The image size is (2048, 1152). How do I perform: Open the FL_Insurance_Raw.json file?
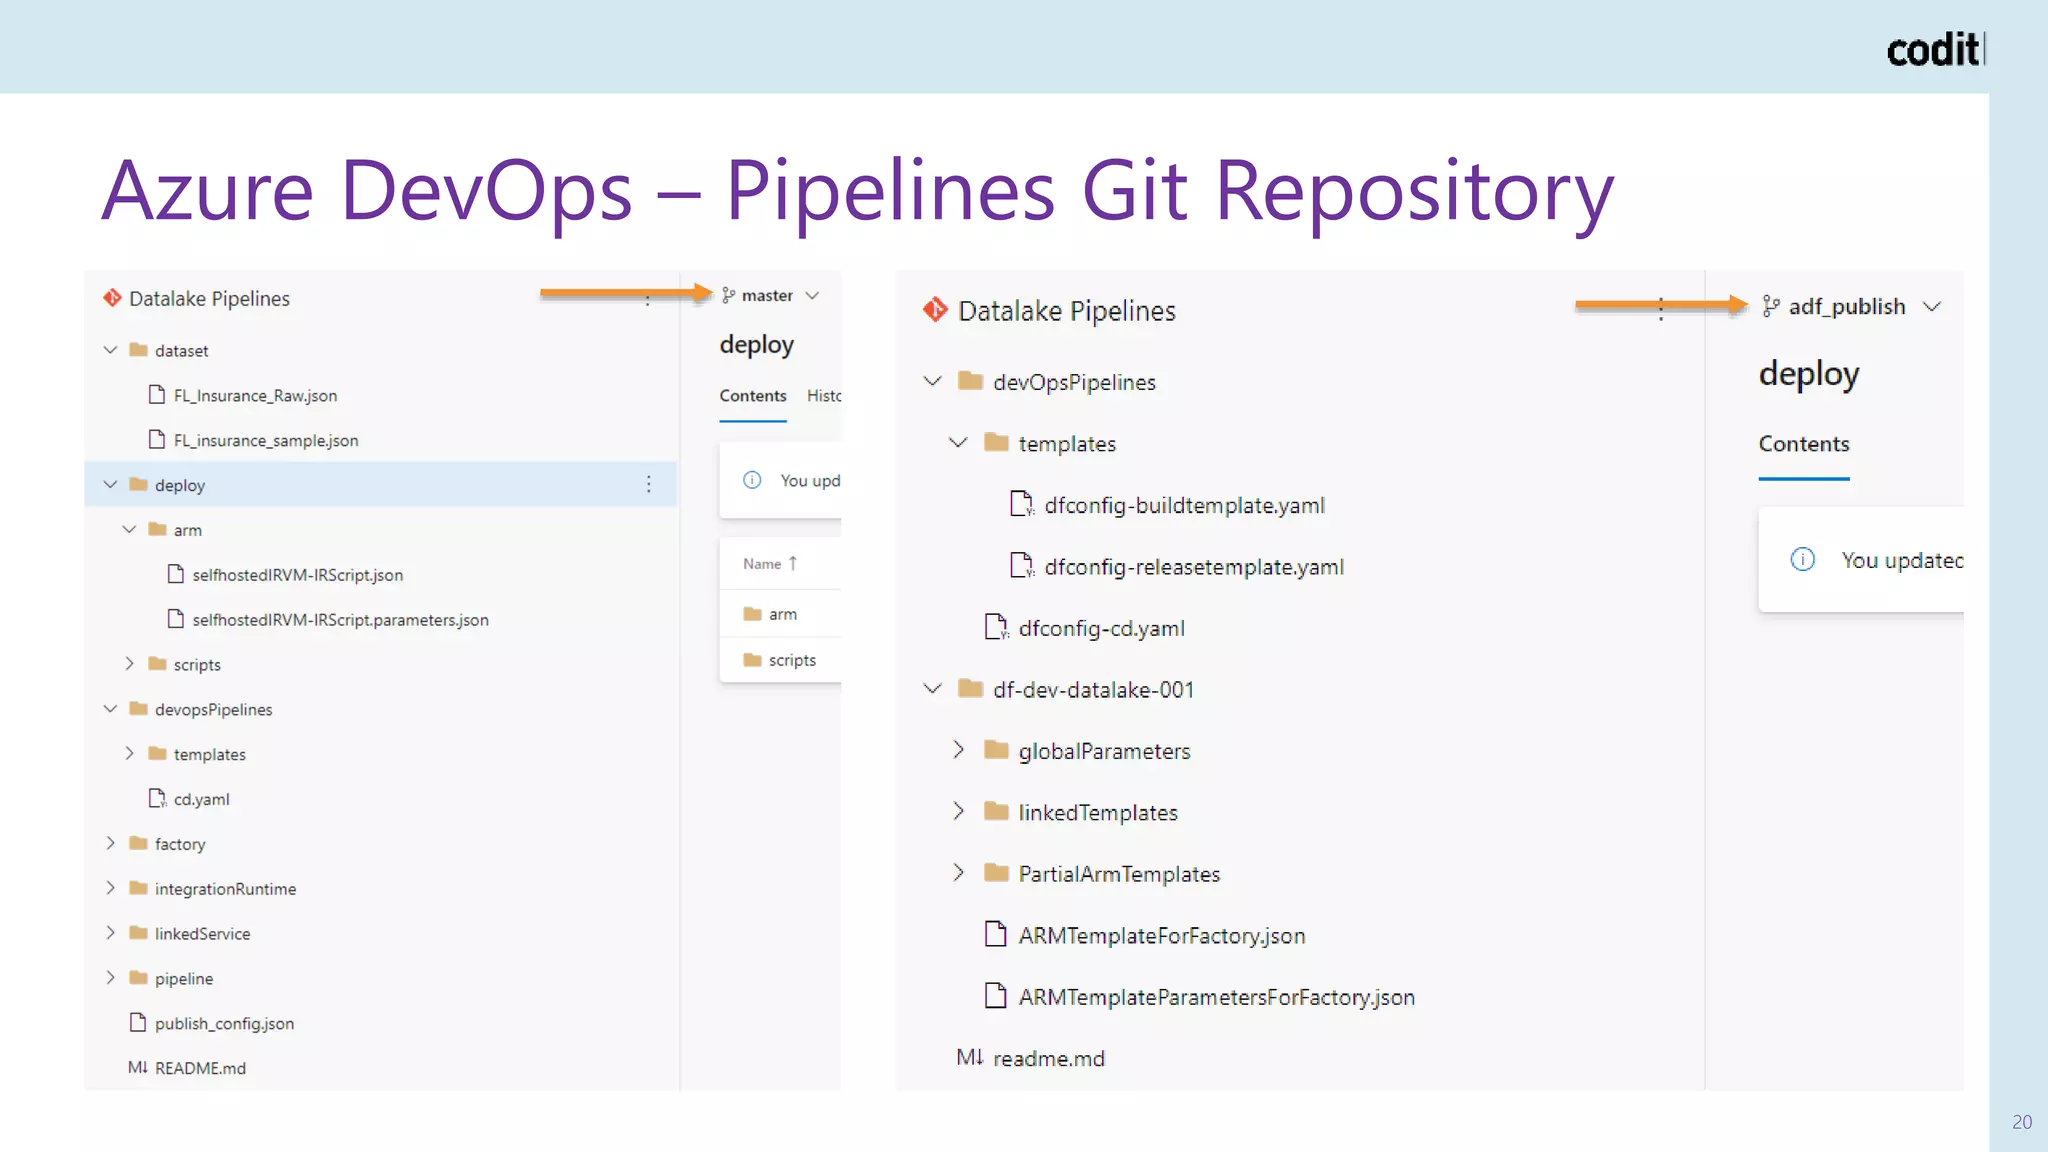tap(255, 395)
